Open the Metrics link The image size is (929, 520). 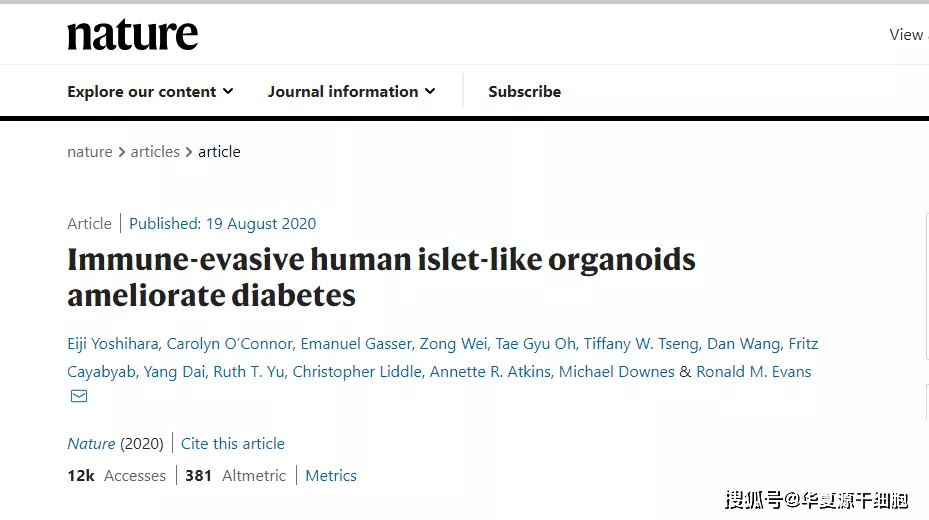click(331, 476)
